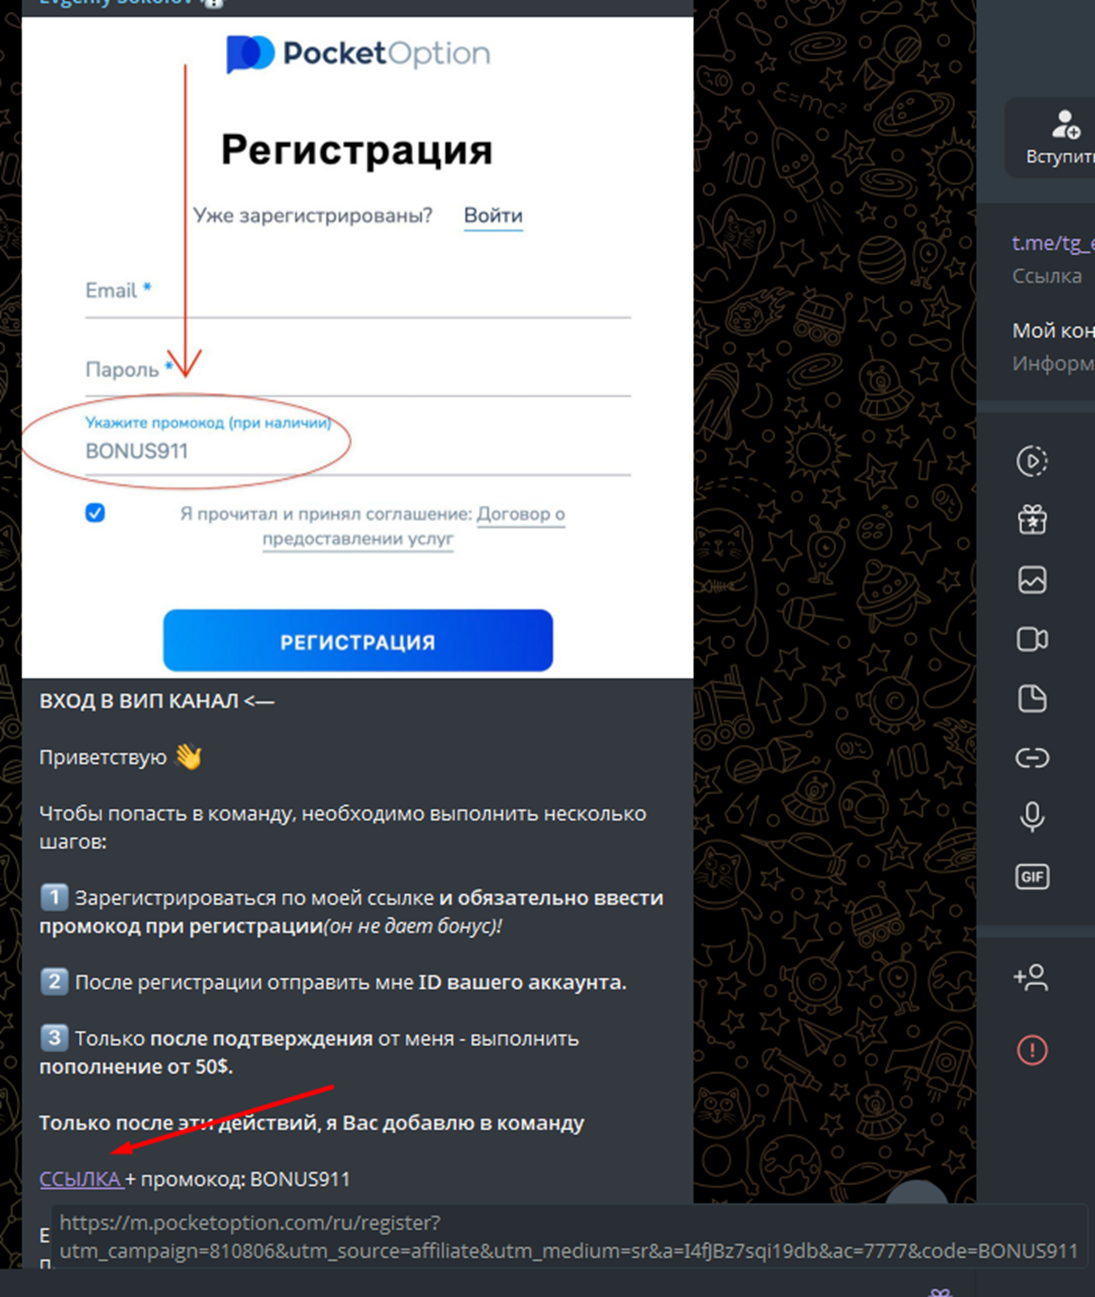Screen dimensions: 1095x1297
Task: Click the add contact person icon
Action: coord(1031,977)
